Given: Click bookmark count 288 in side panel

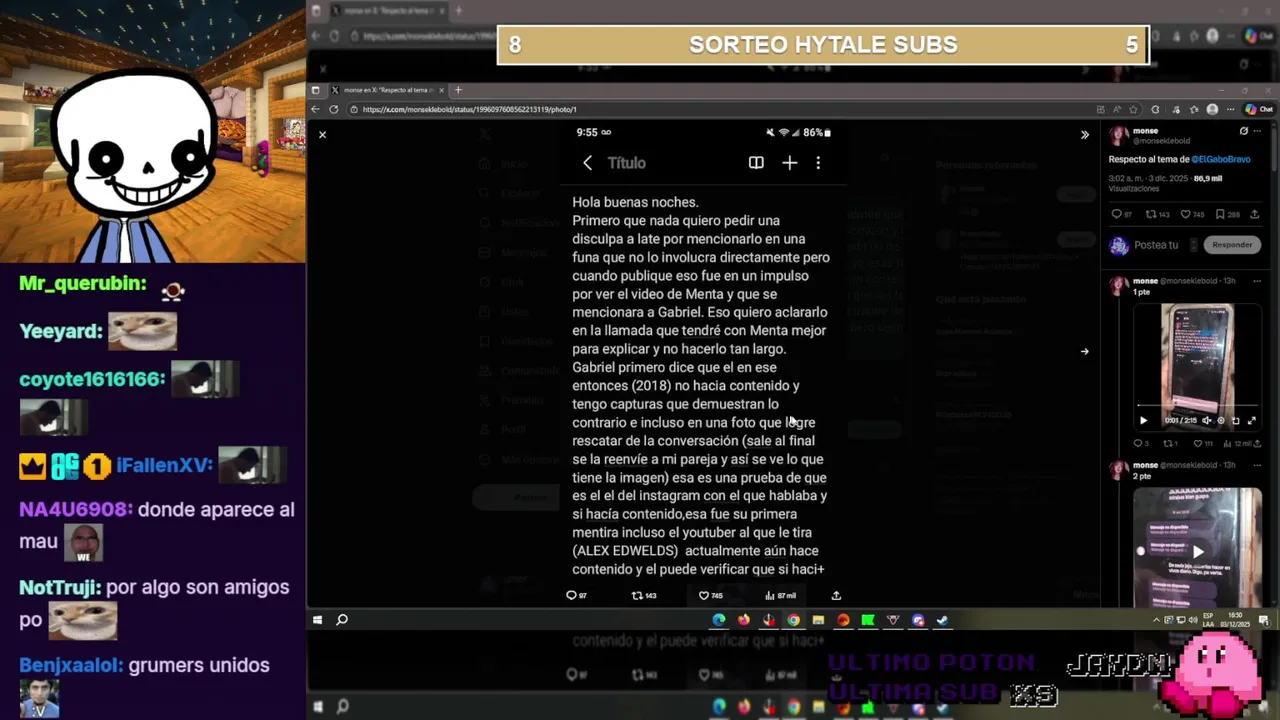Looking at the screenshot, I should (1227, 214).
